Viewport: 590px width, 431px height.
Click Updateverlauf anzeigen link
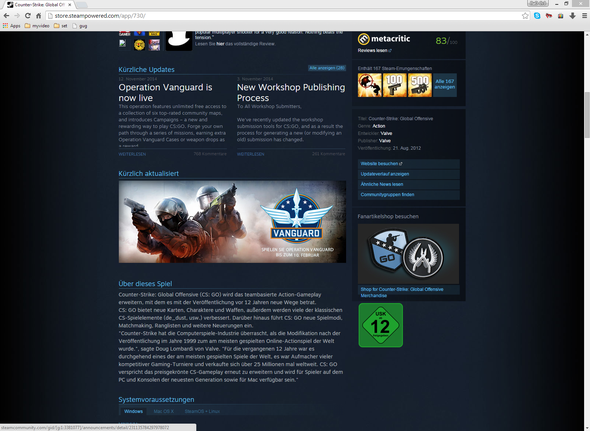408,174
